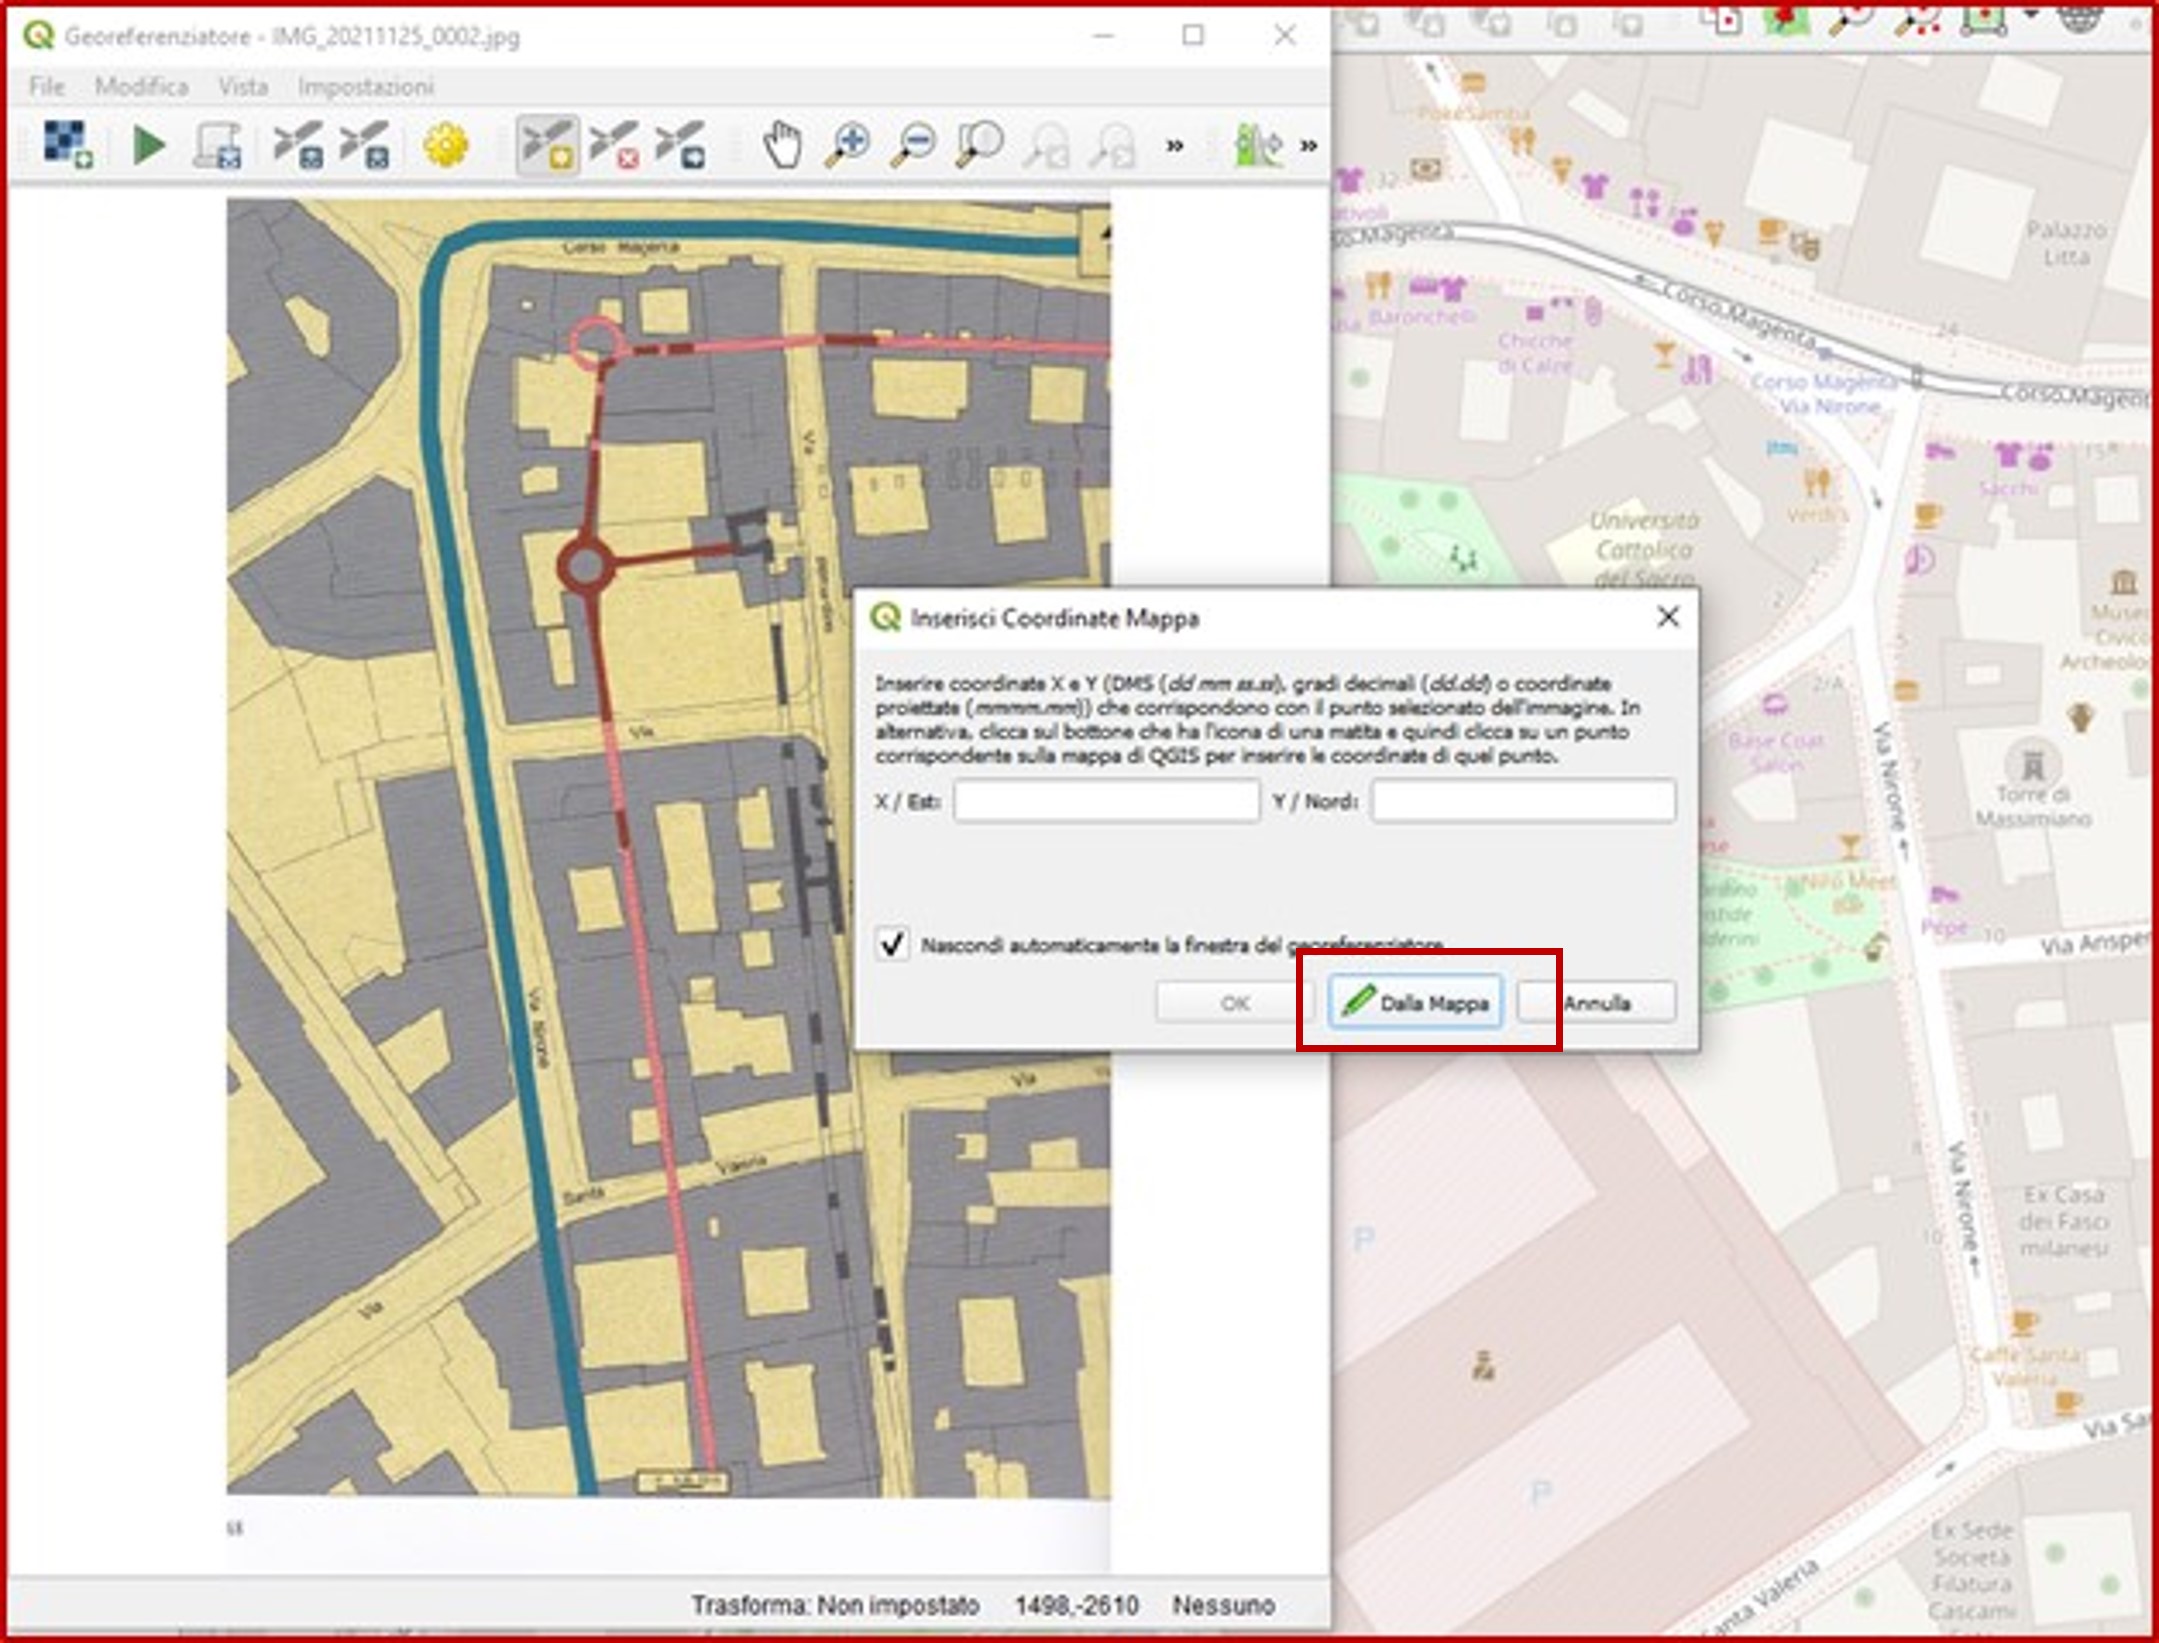Expand the hidden toolbar icons next to the zoom tools
This screenshot has width=2159, height=1643.
pyautogui.click(x=1175, y=146)
